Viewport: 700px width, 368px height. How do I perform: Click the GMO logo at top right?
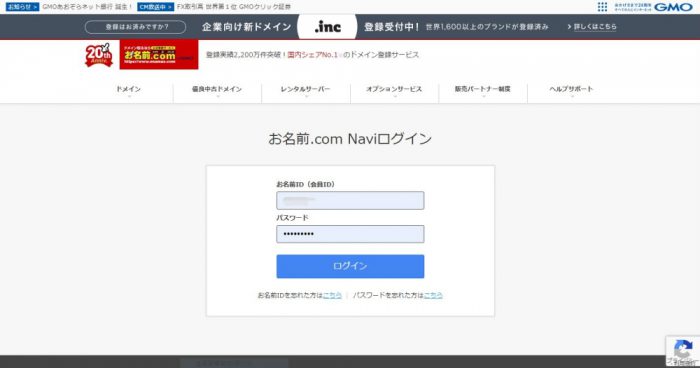coord(673,7)
